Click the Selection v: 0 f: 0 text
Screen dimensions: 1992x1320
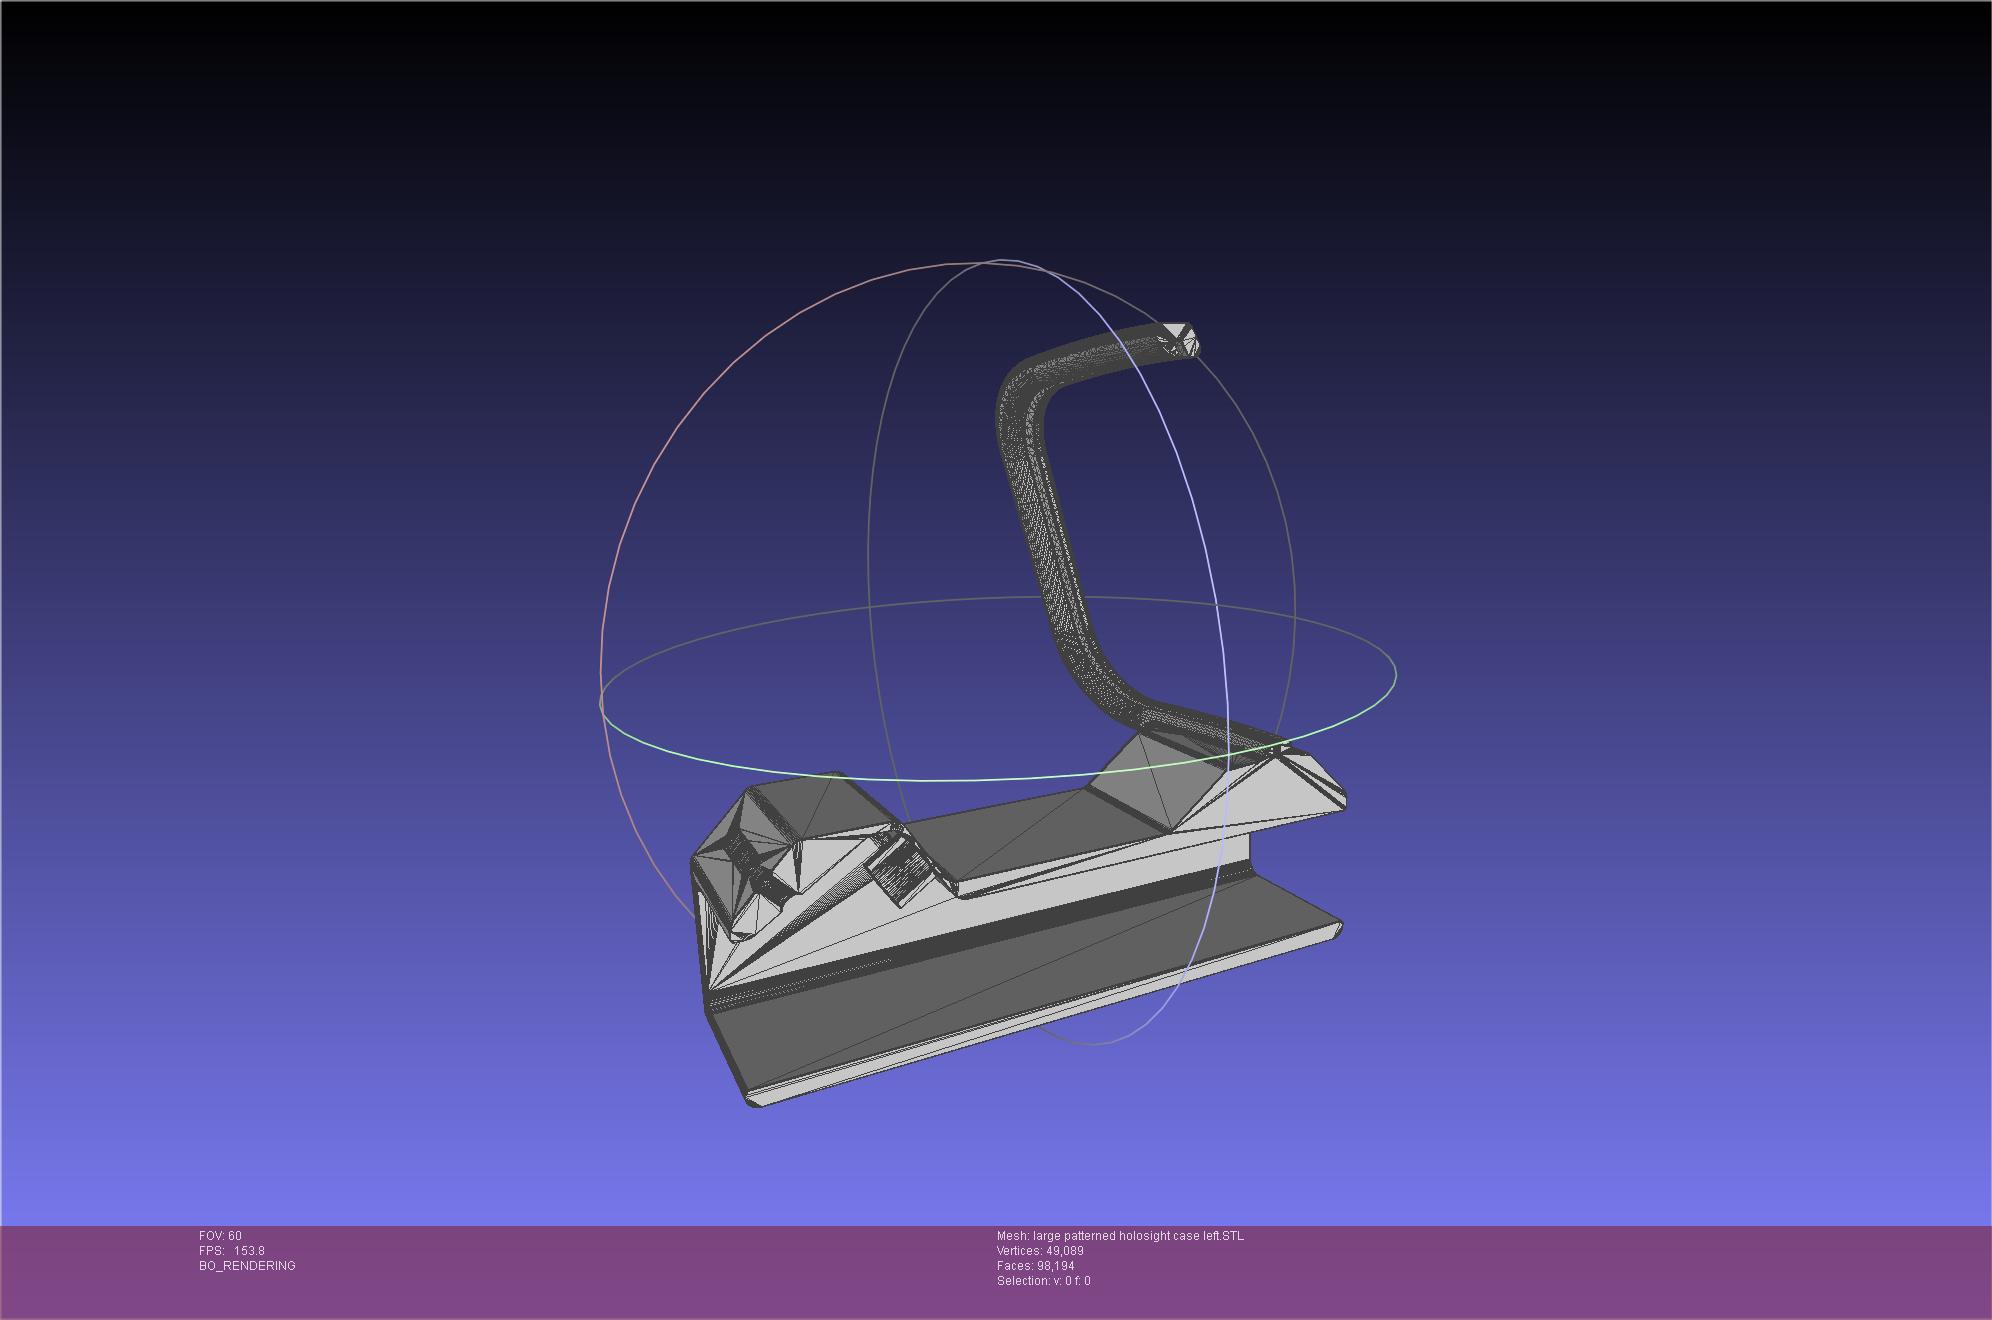(x=1043, y=1281)
